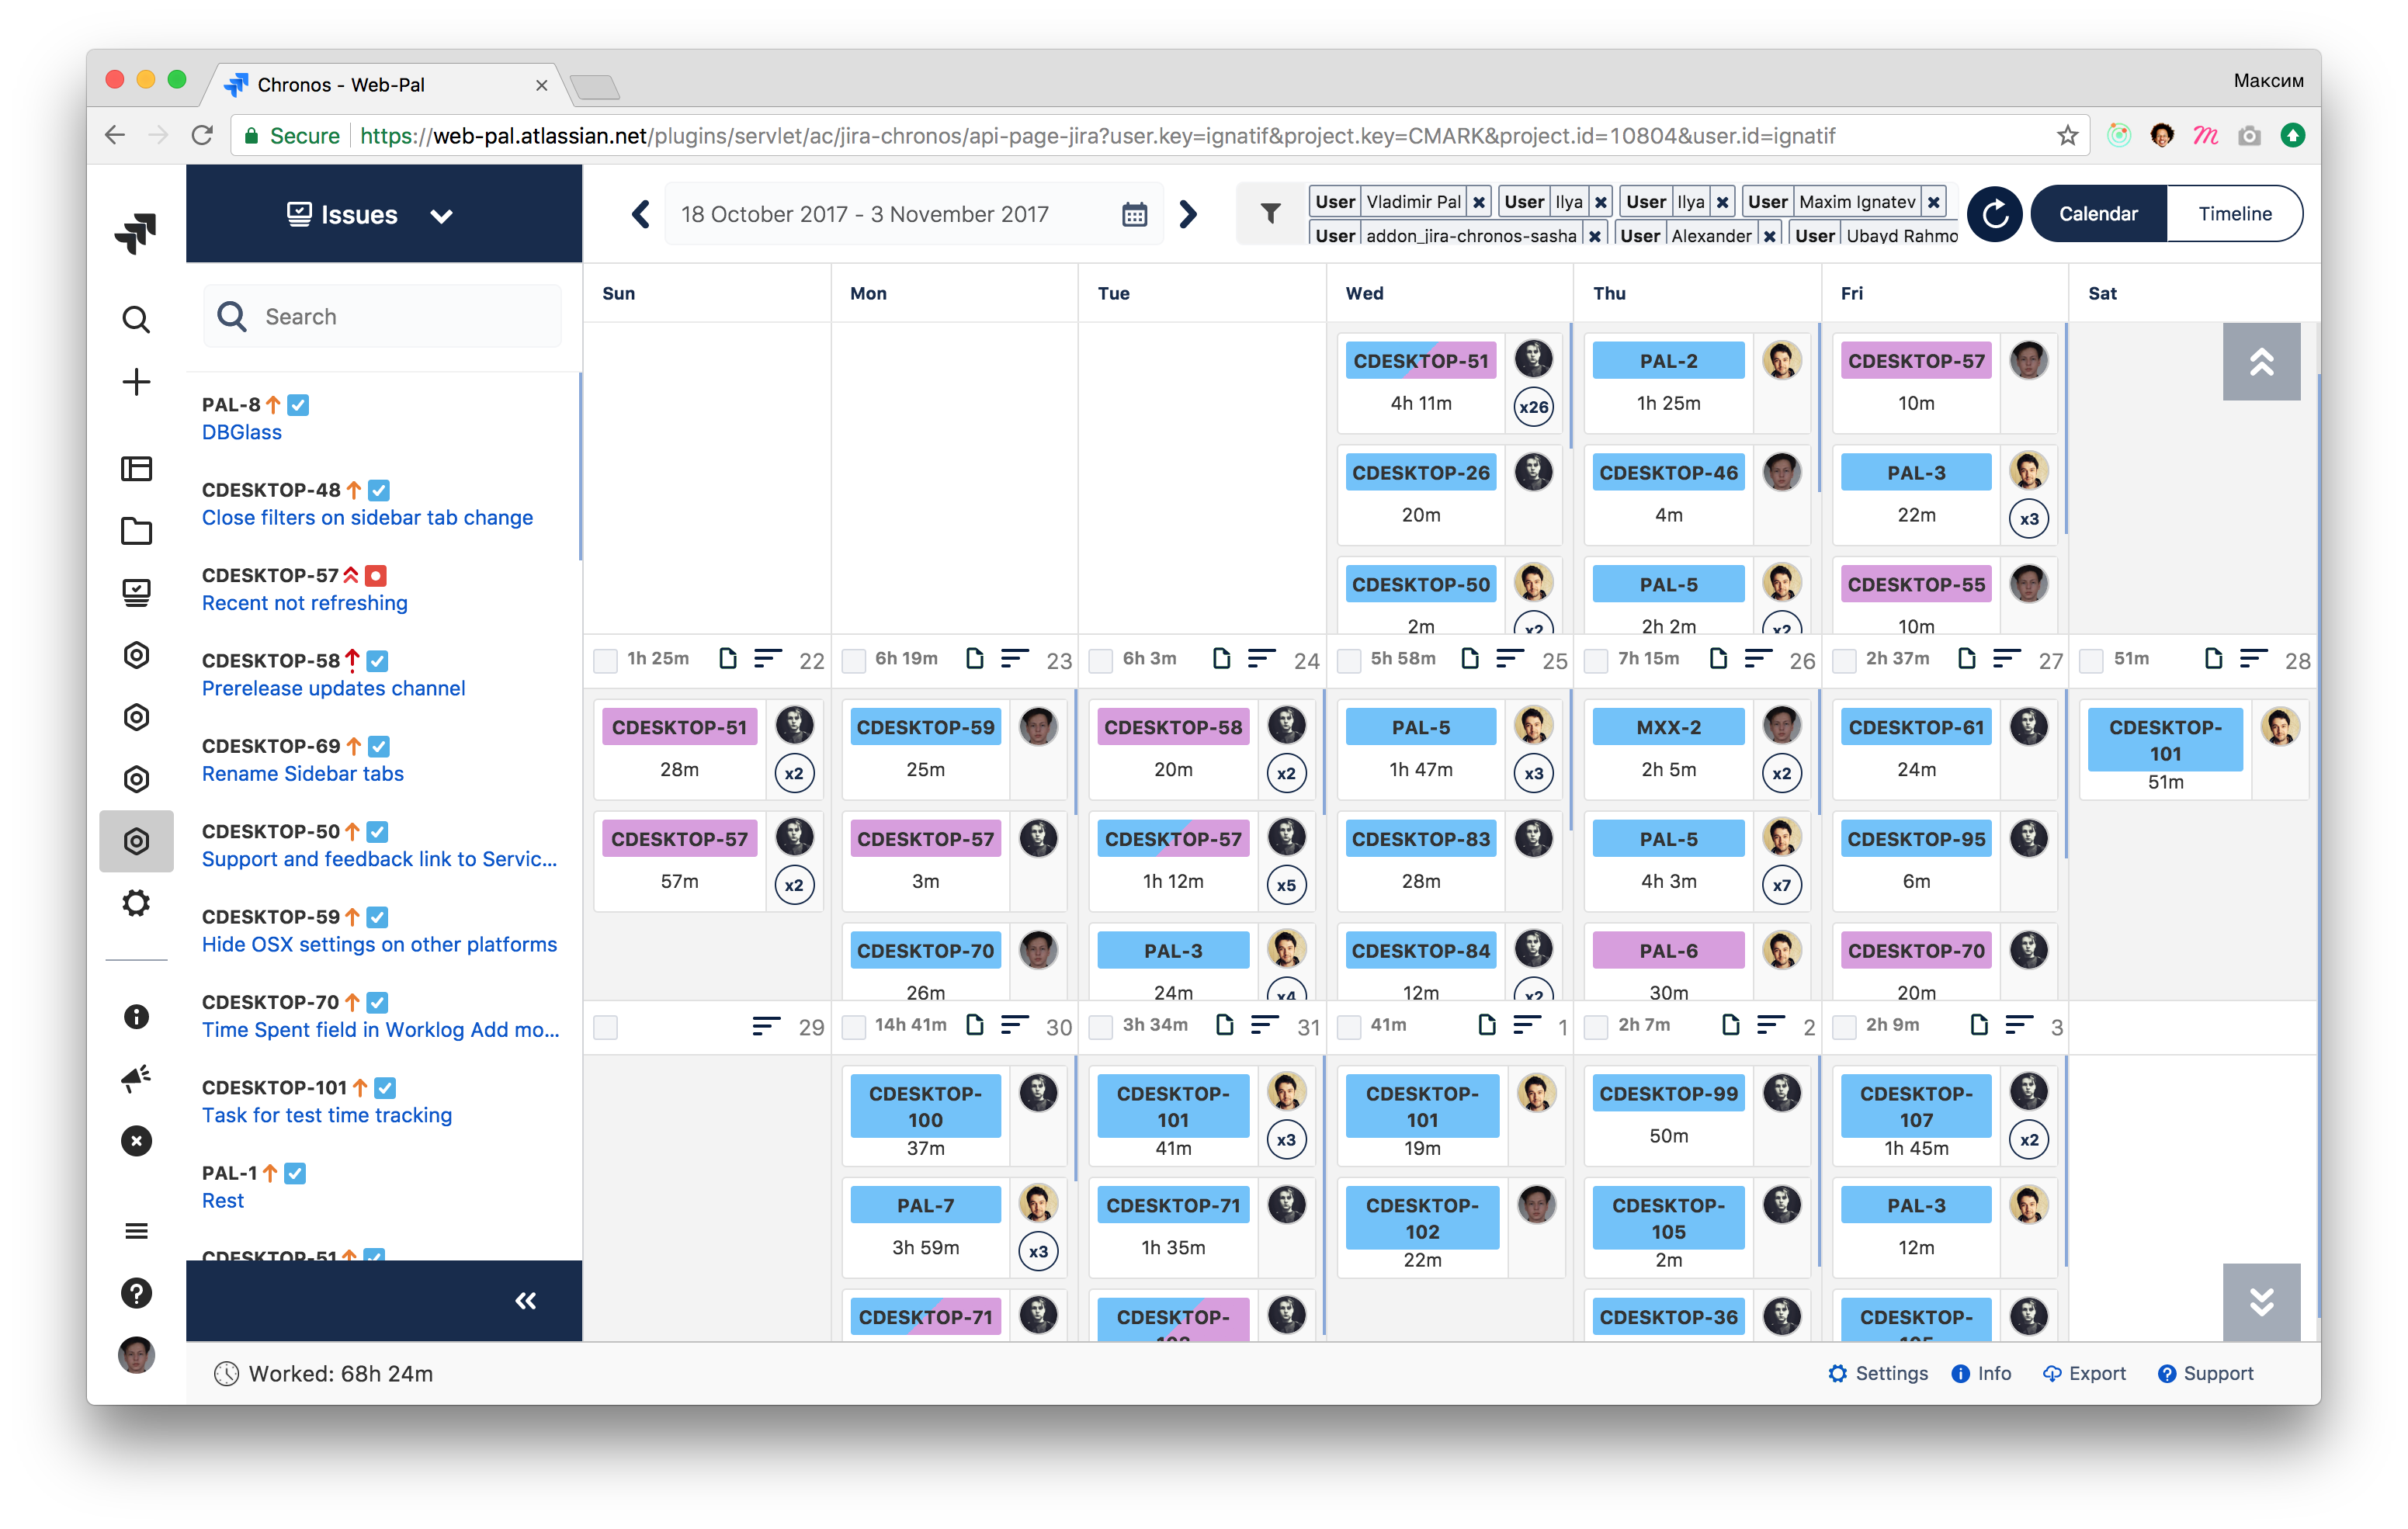2408x1529 pixels.
Task: Go to previous date range arrow
Action: pos(641,214)
